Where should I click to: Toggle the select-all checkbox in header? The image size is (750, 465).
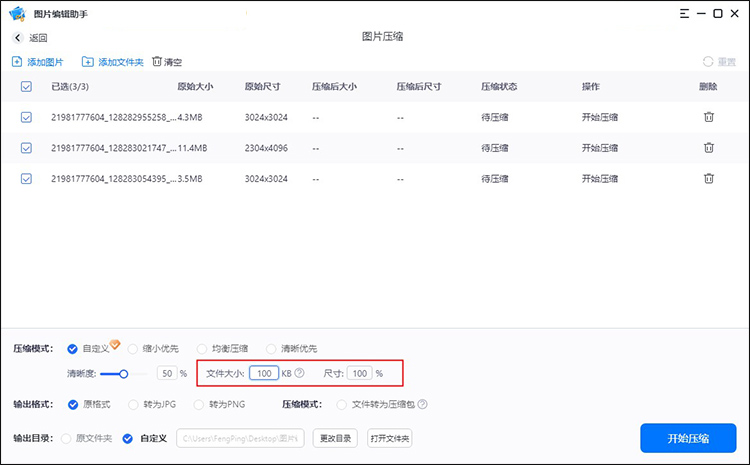[x=26, y=87]
